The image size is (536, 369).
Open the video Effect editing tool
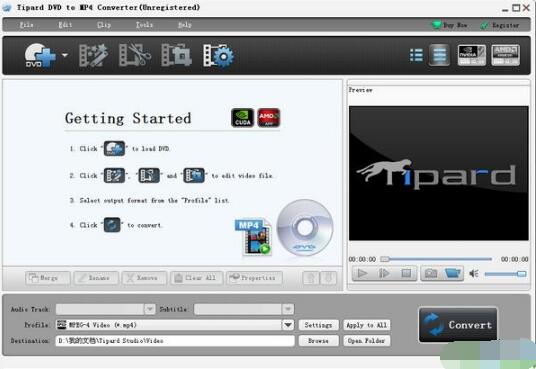tap(93, 55)
